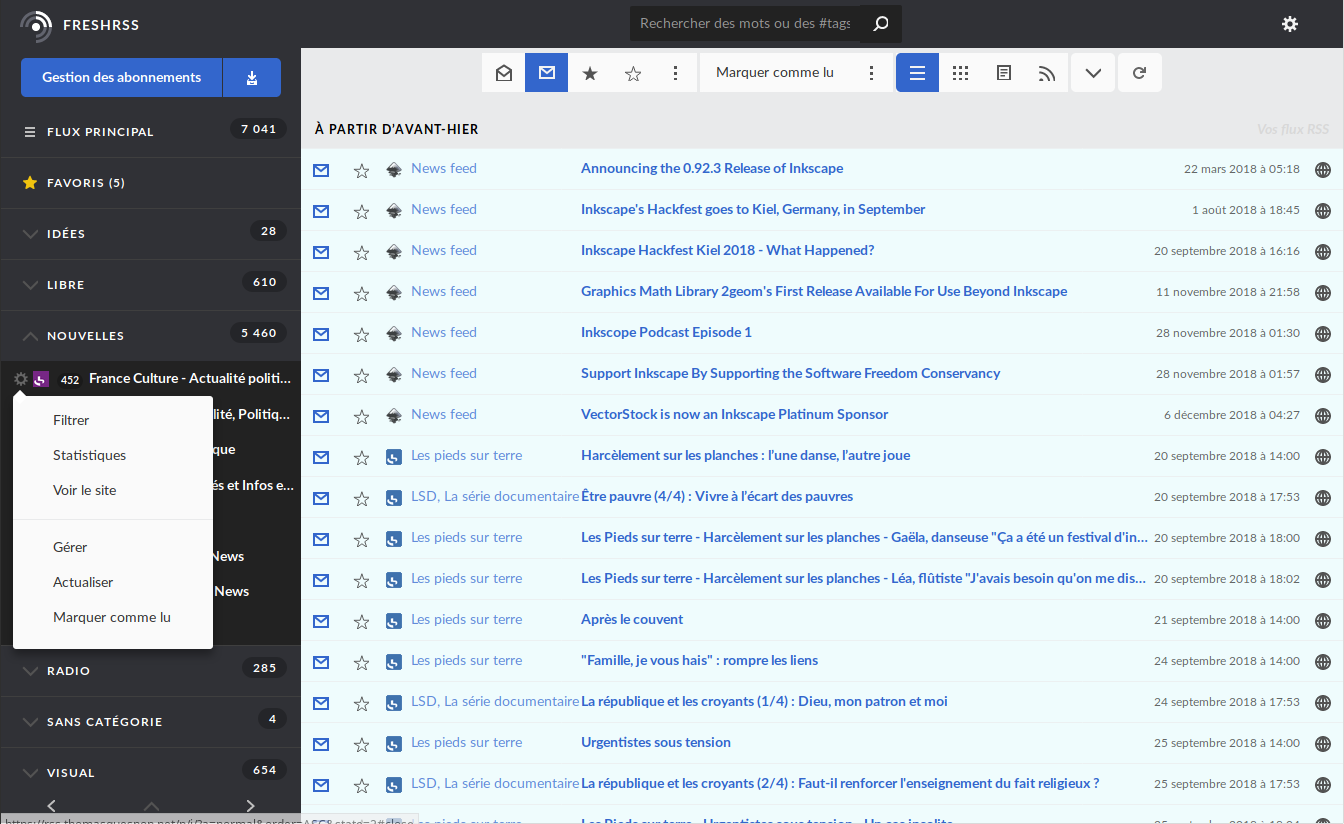Choose 'Actualiser' from the feed menu
1344x824 pixels.
(83, 582)
